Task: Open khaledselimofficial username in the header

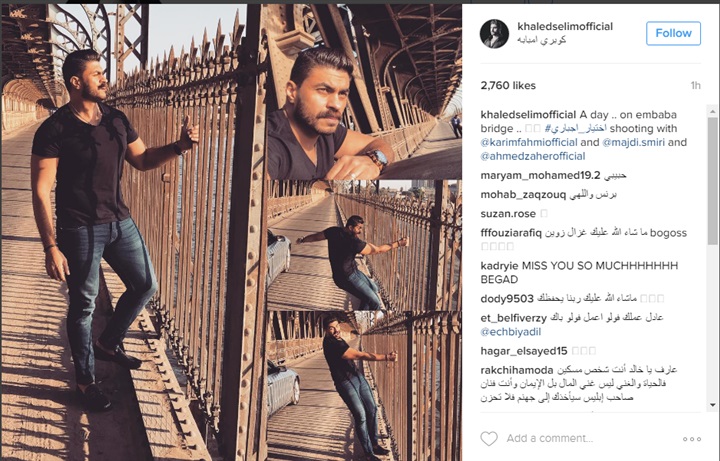Action: coord(565,27)
